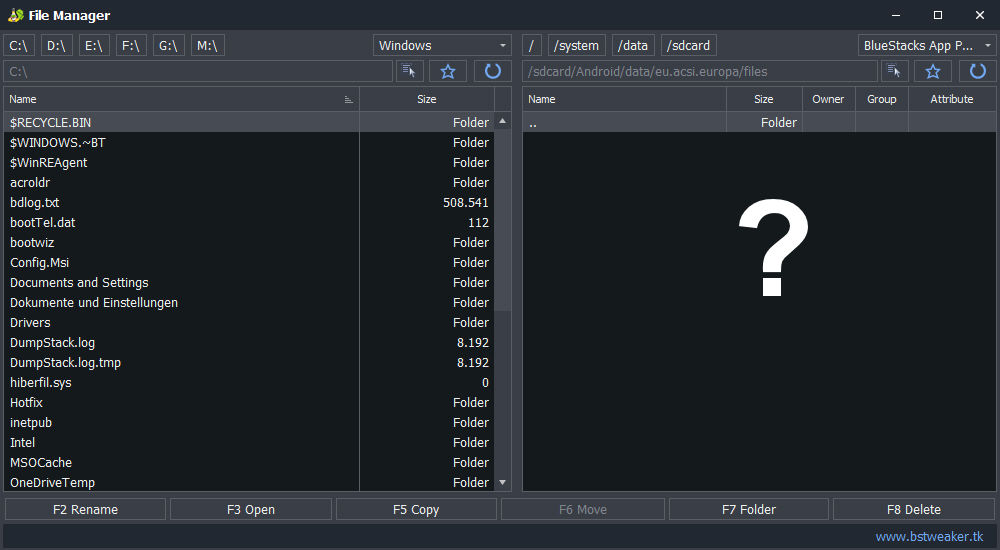Viewport: 1000px width, 550px height.
Task: Select the Hotfix folder
Action: pos(249,403)
